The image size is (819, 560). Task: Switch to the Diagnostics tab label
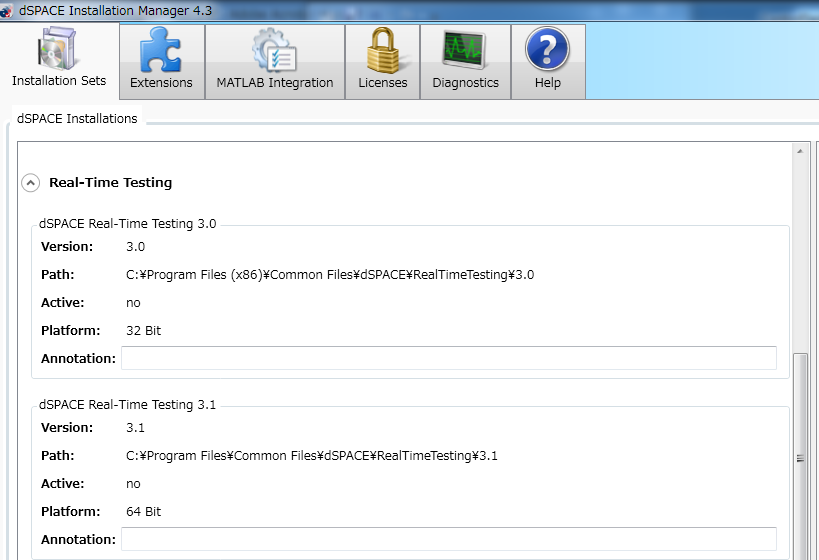coord(465,83)
